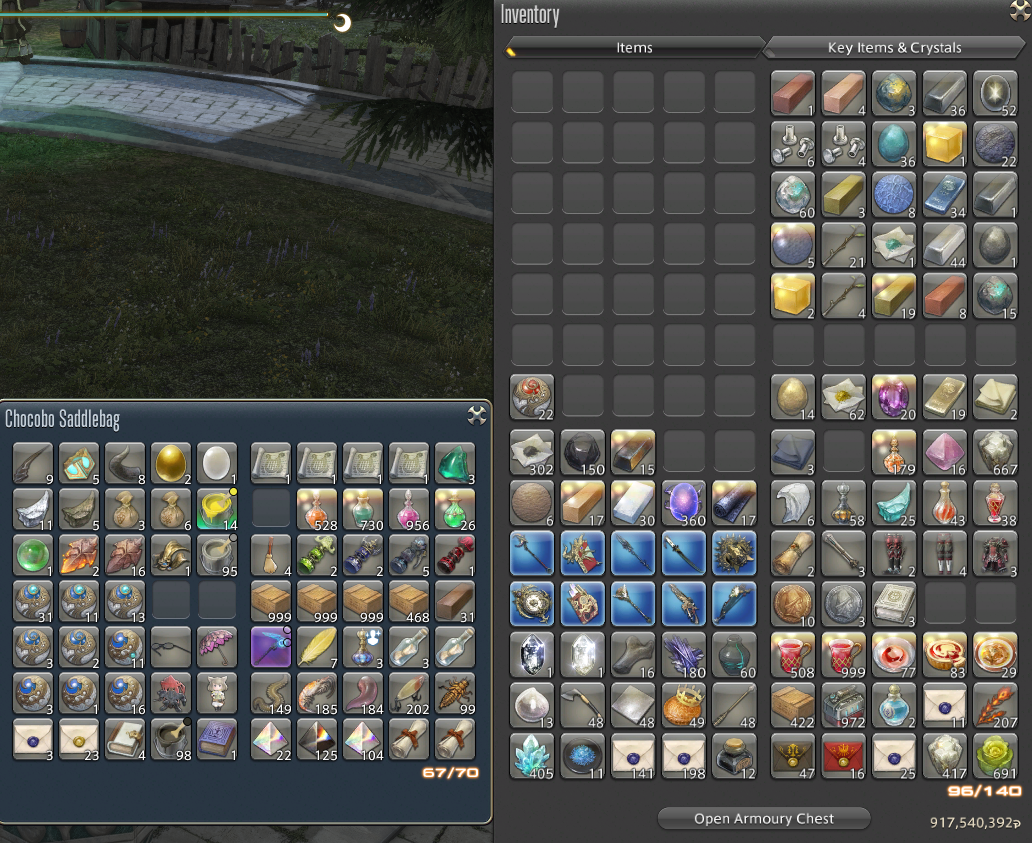Pick the wooden crate stack of 422

tap(792, 706)
